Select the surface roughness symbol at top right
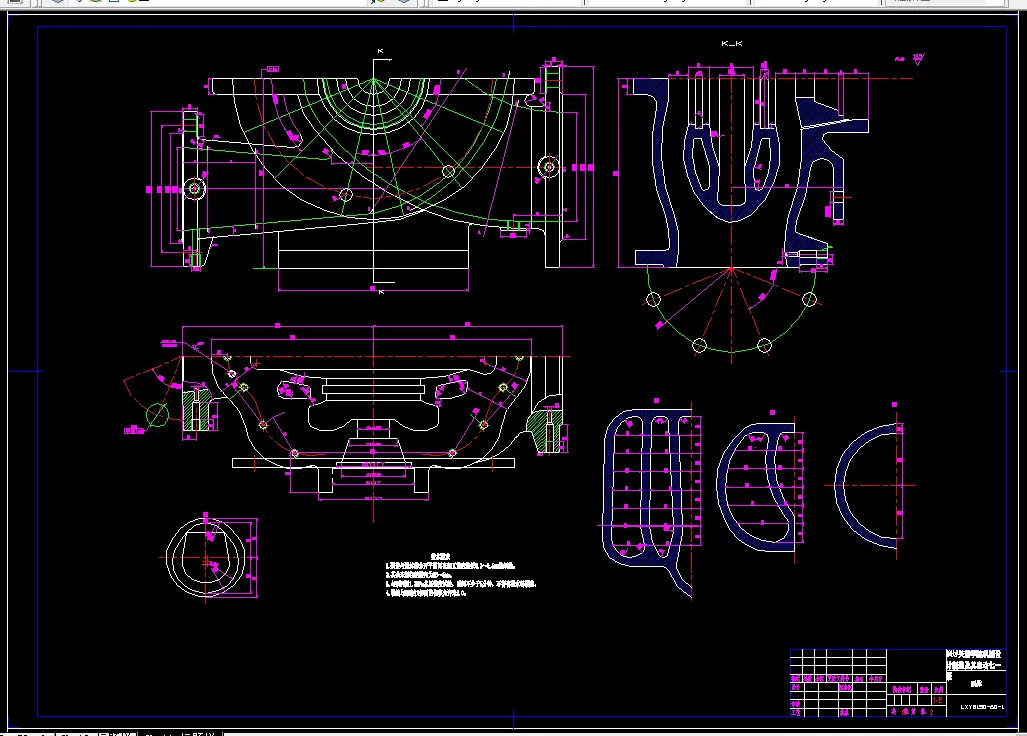Viewport: 1027px width, 736px height. point(918,59)
